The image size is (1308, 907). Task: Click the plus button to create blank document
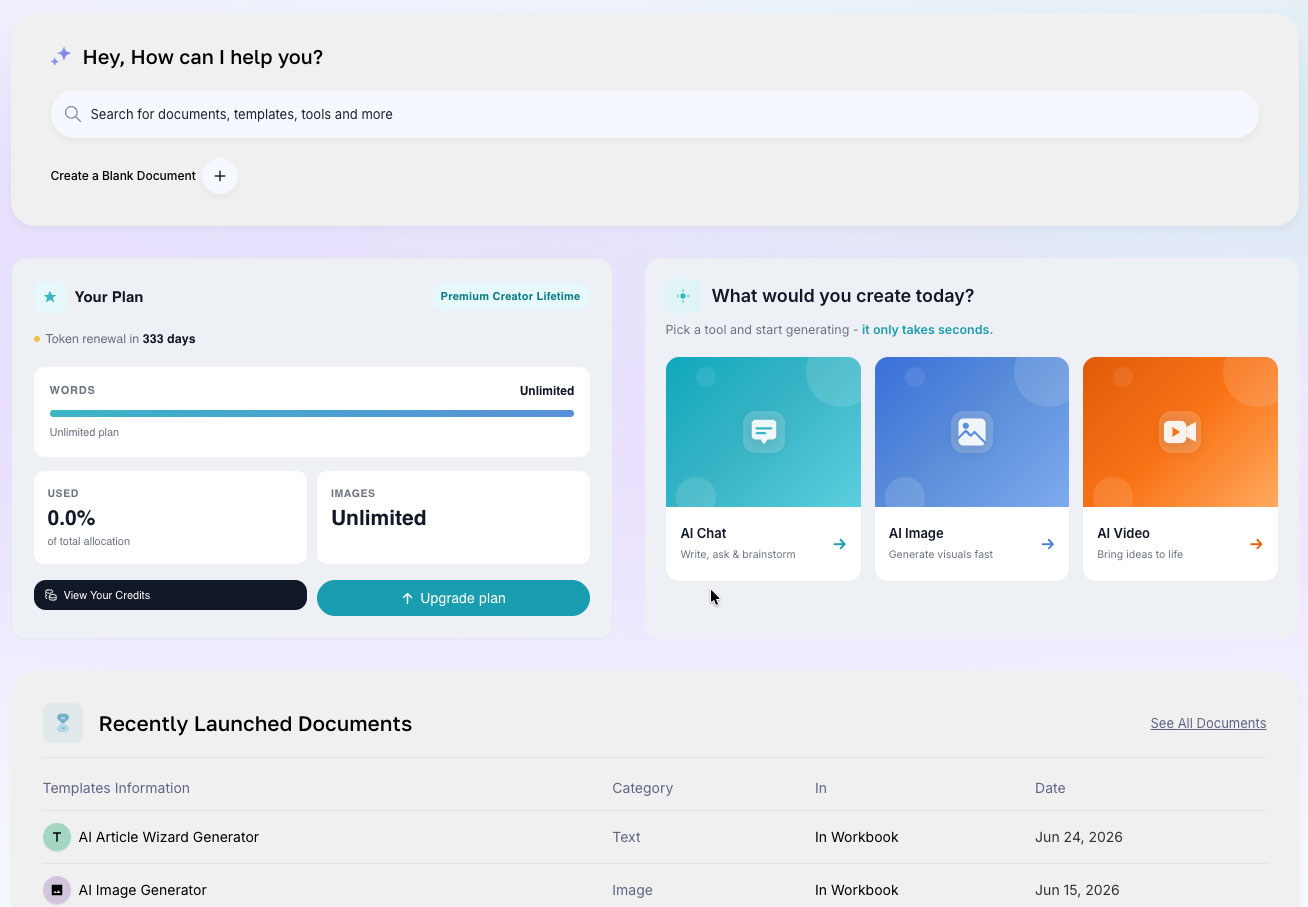coord(220,176)
